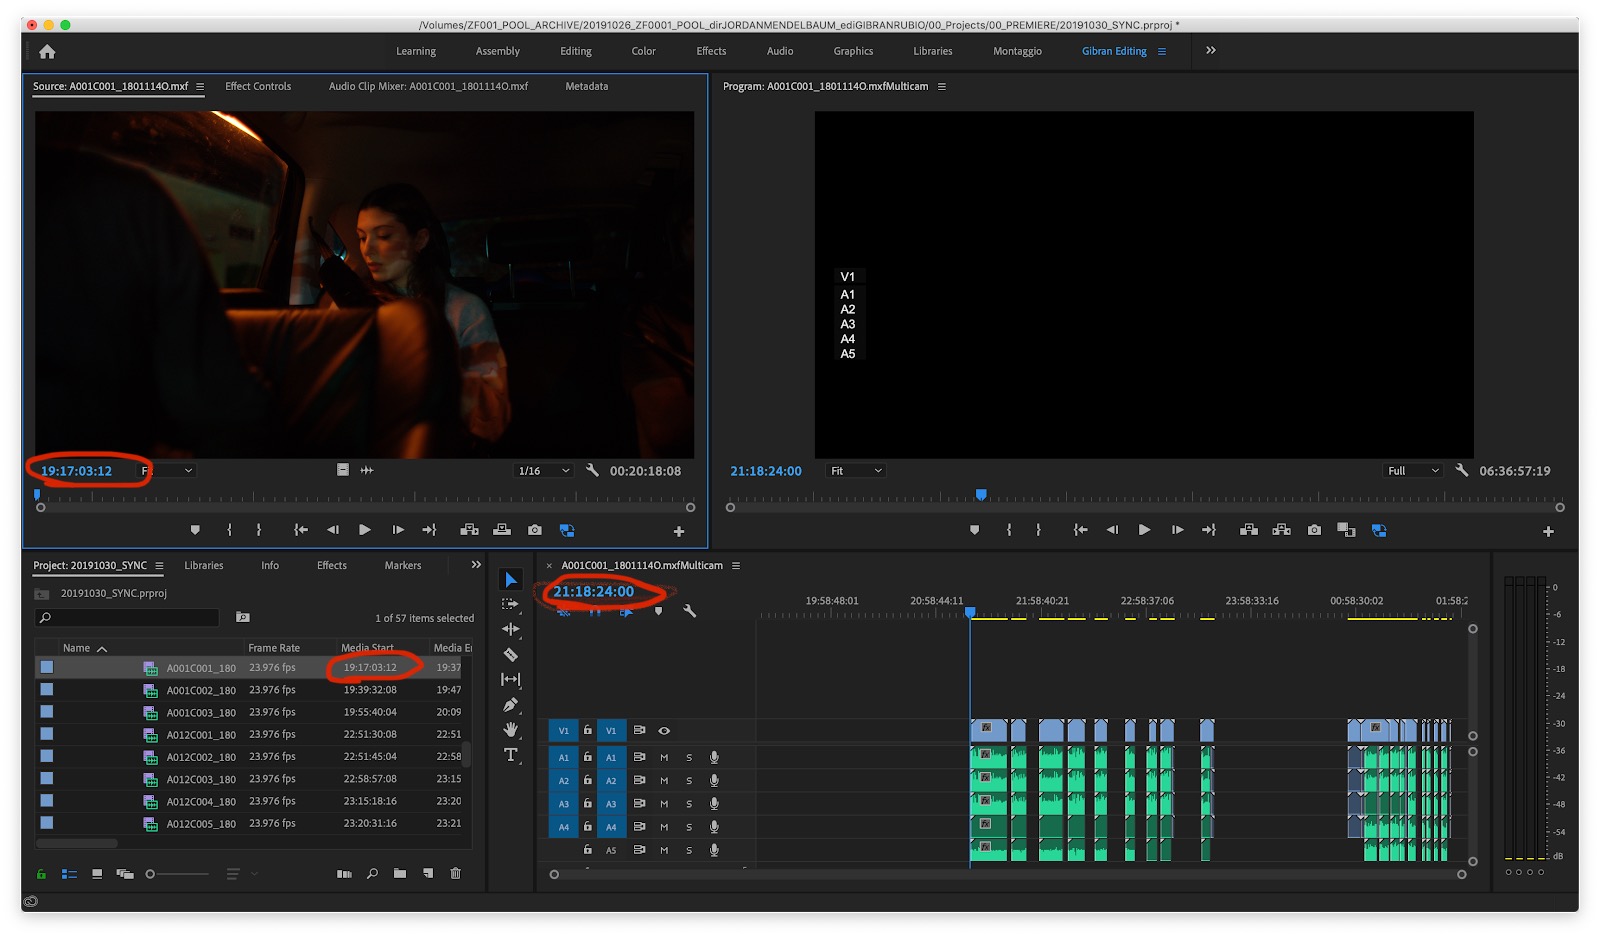
Task: Mute the A2 audio track
Action: pyautogui.click(x=664, y=781)
